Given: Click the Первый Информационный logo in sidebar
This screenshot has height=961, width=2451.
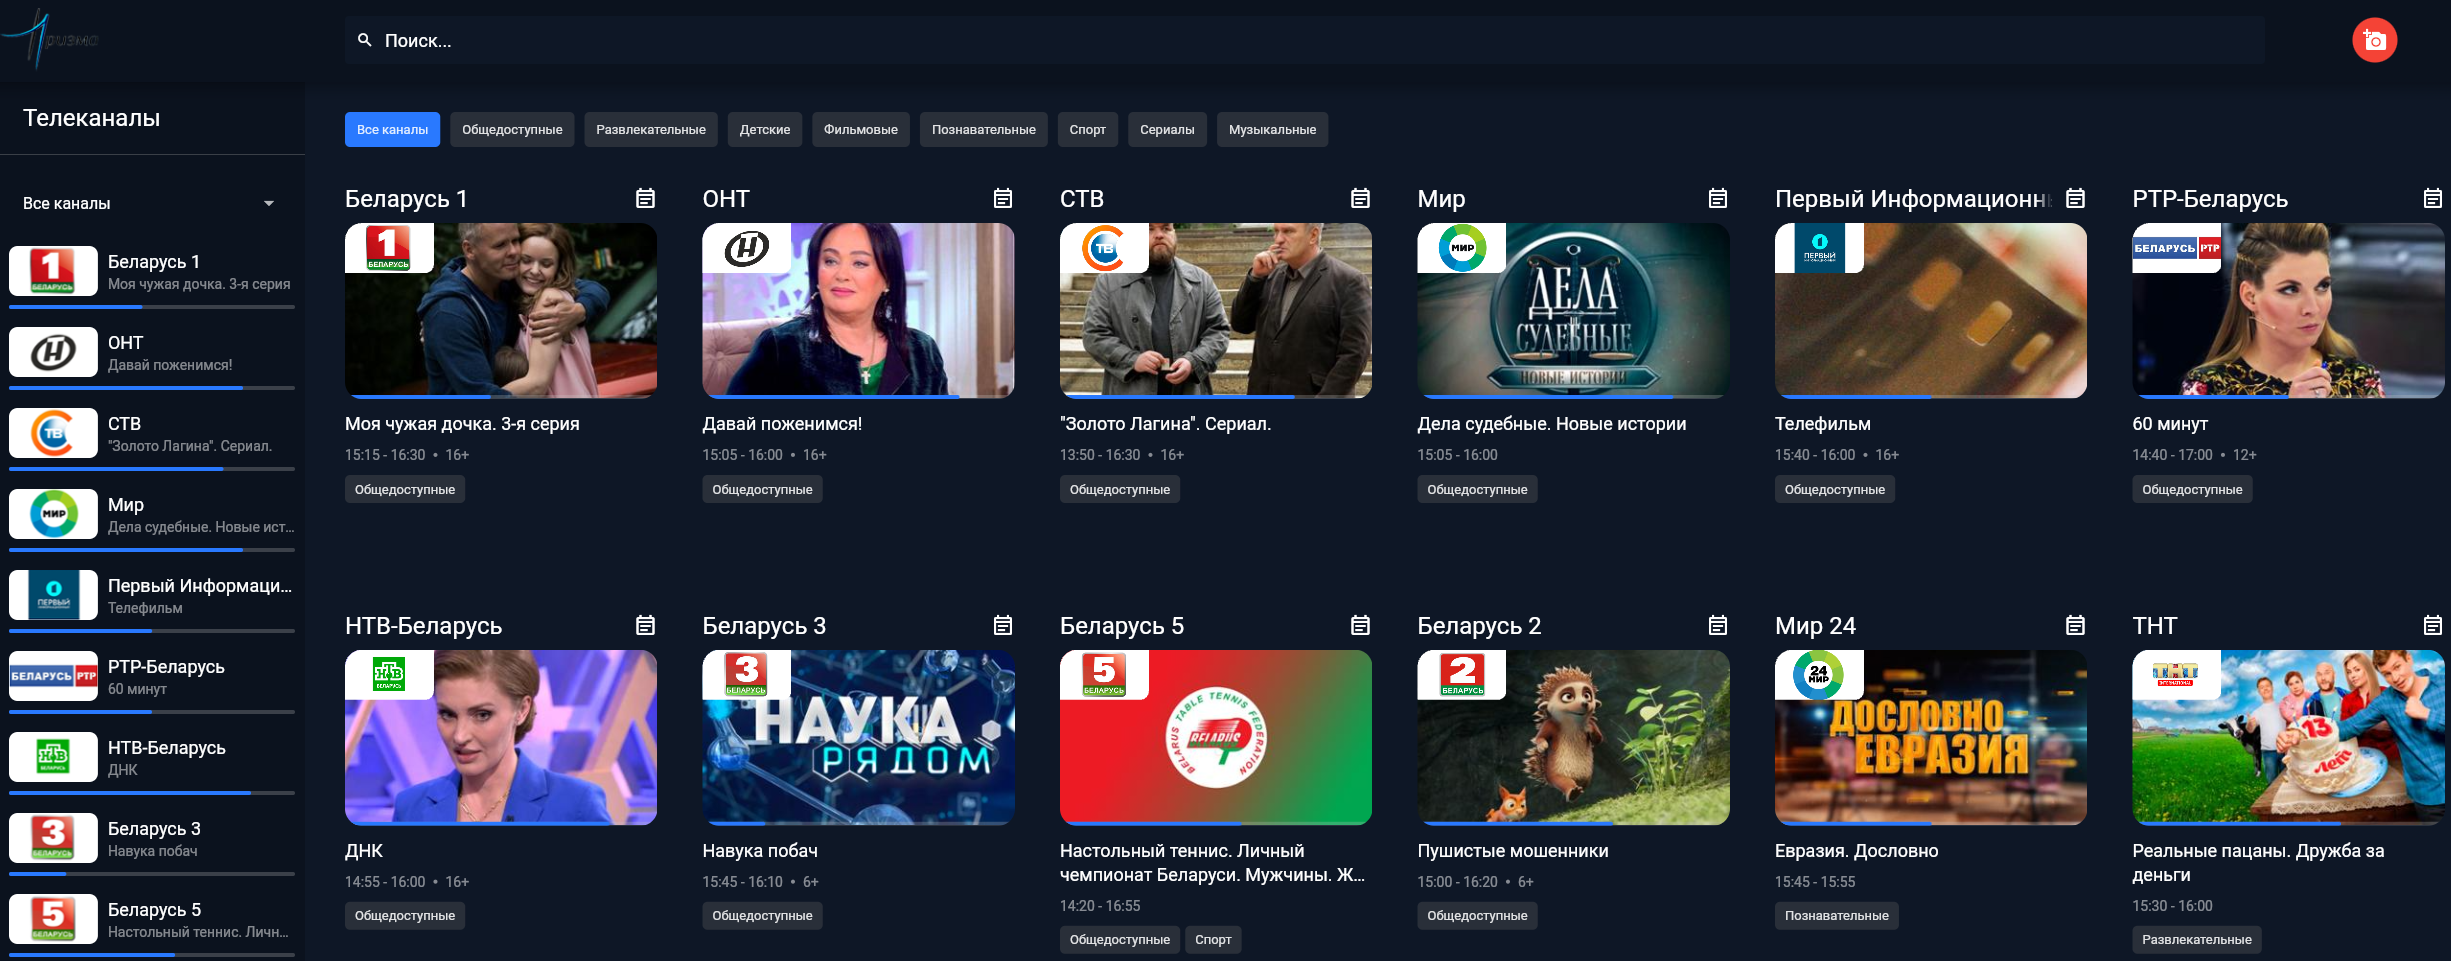Looking at the screenshot, I should 53,595.
